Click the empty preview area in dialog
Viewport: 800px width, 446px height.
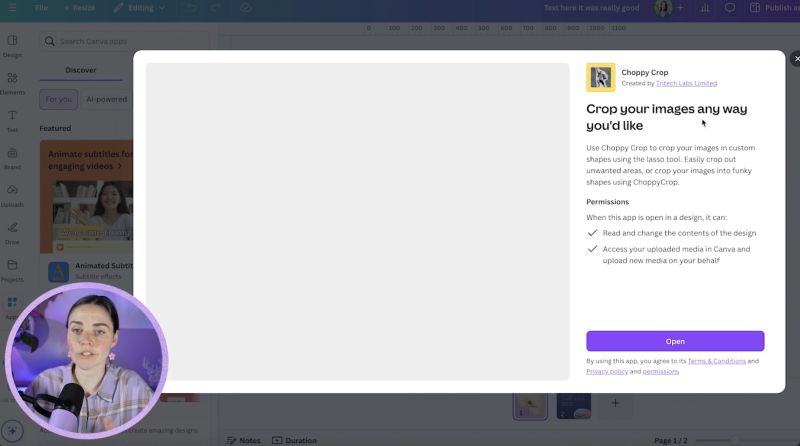point(357,221)
